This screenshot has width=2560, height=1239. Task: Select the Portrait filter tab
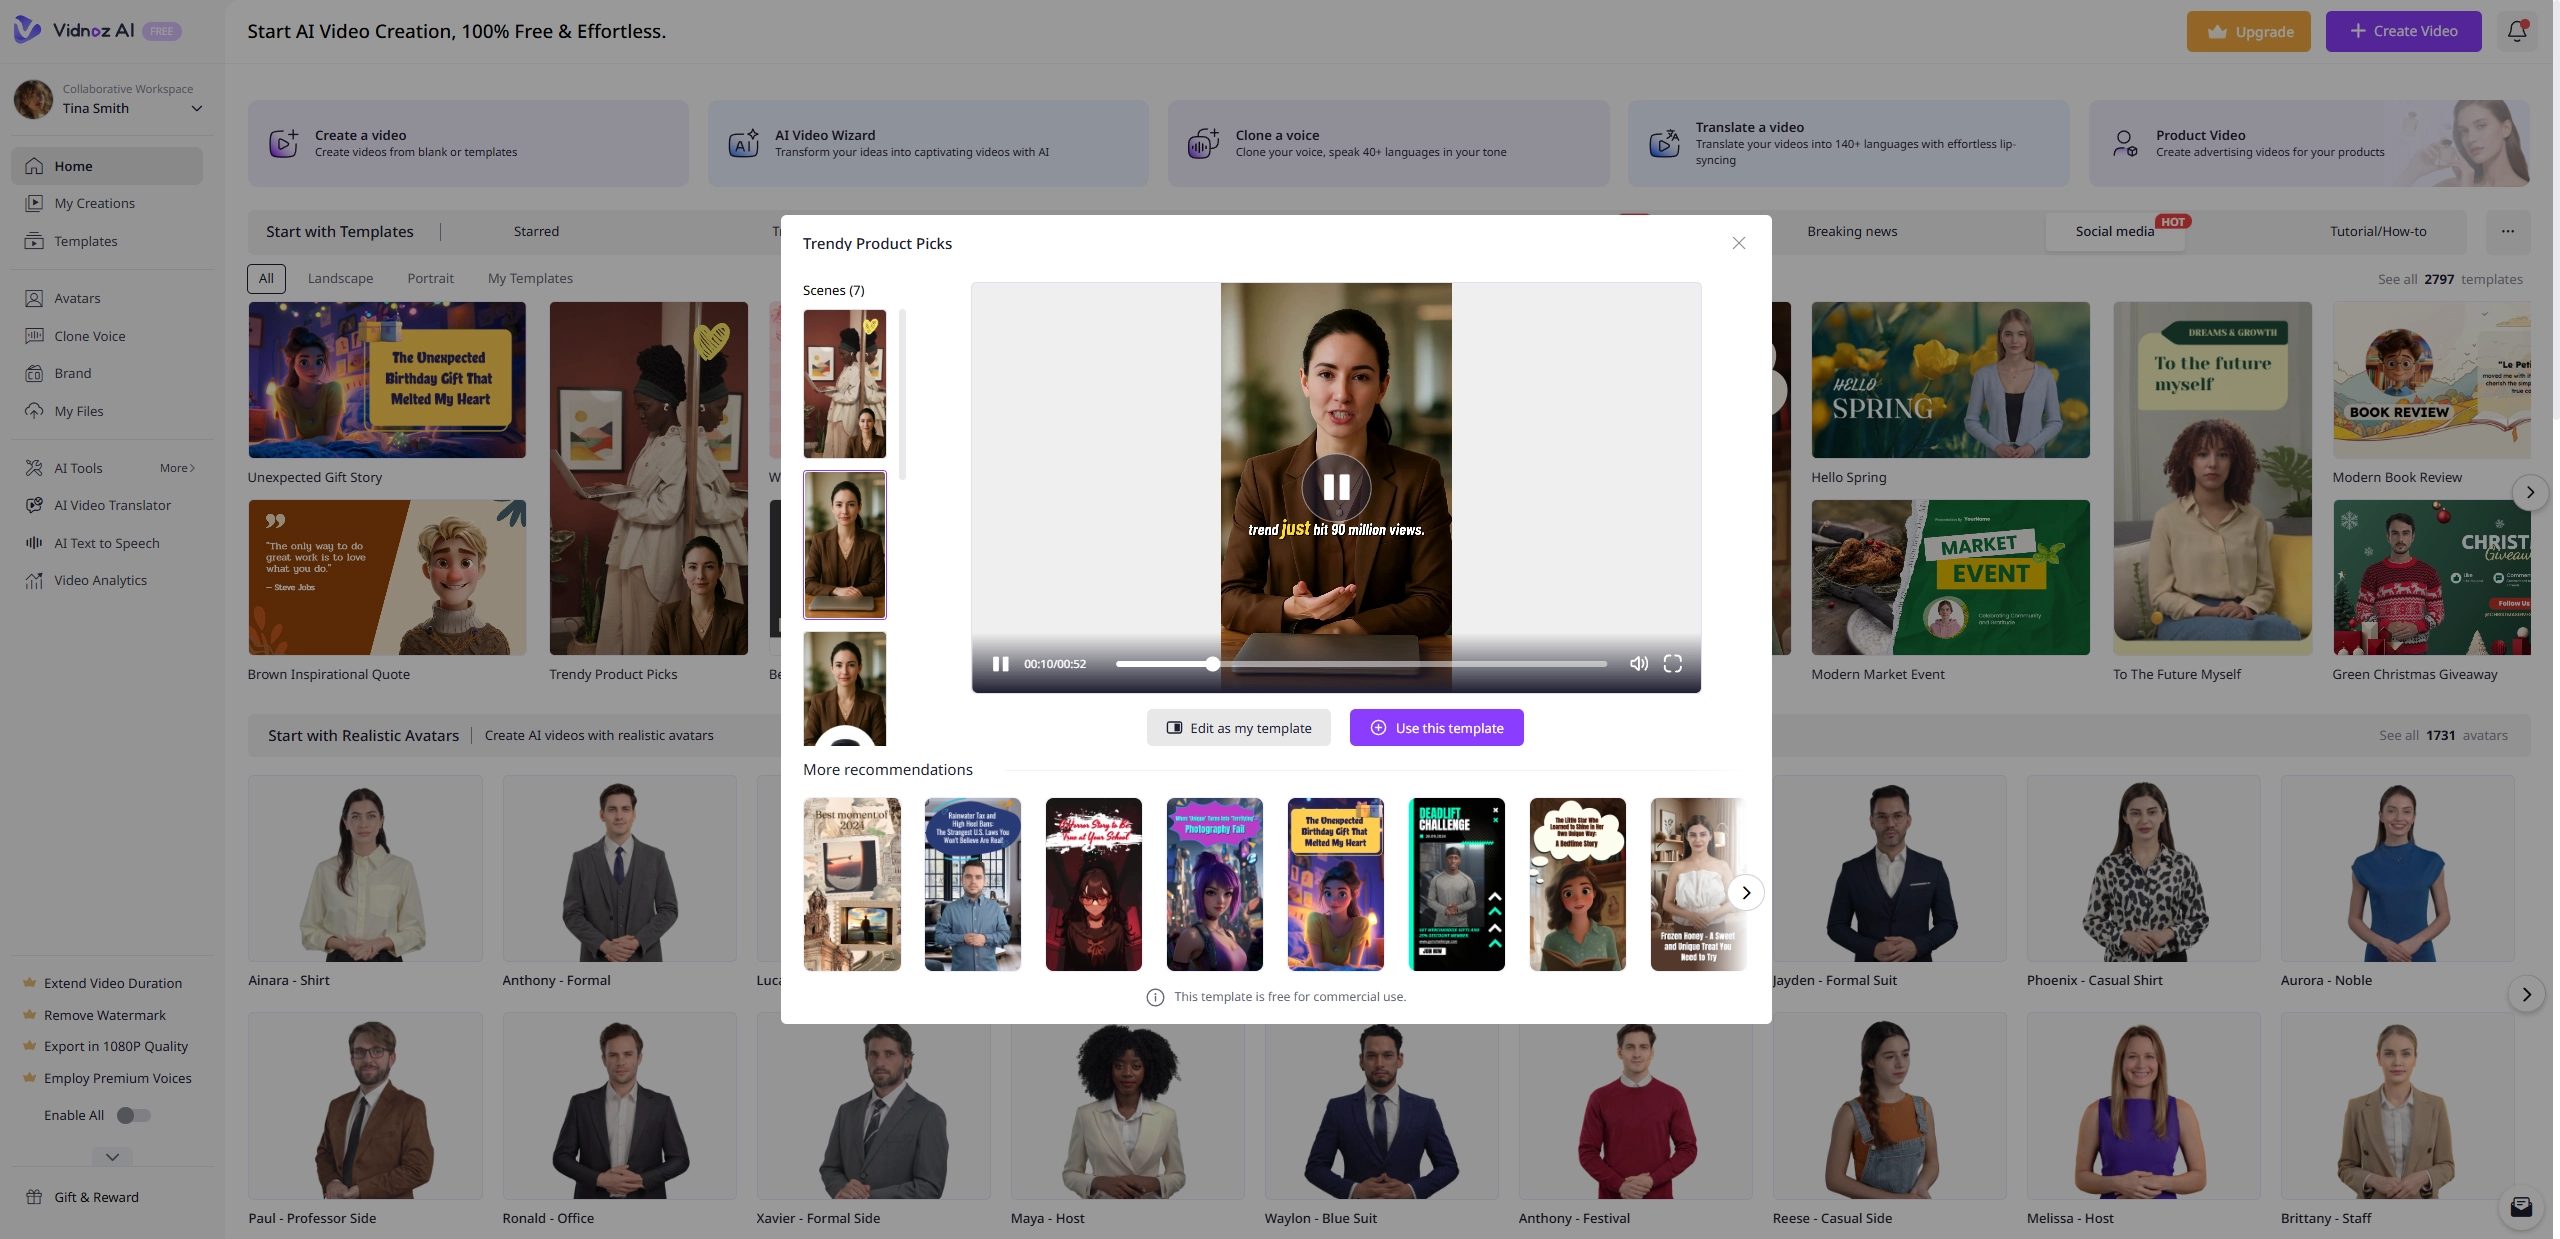click(430, 278)
